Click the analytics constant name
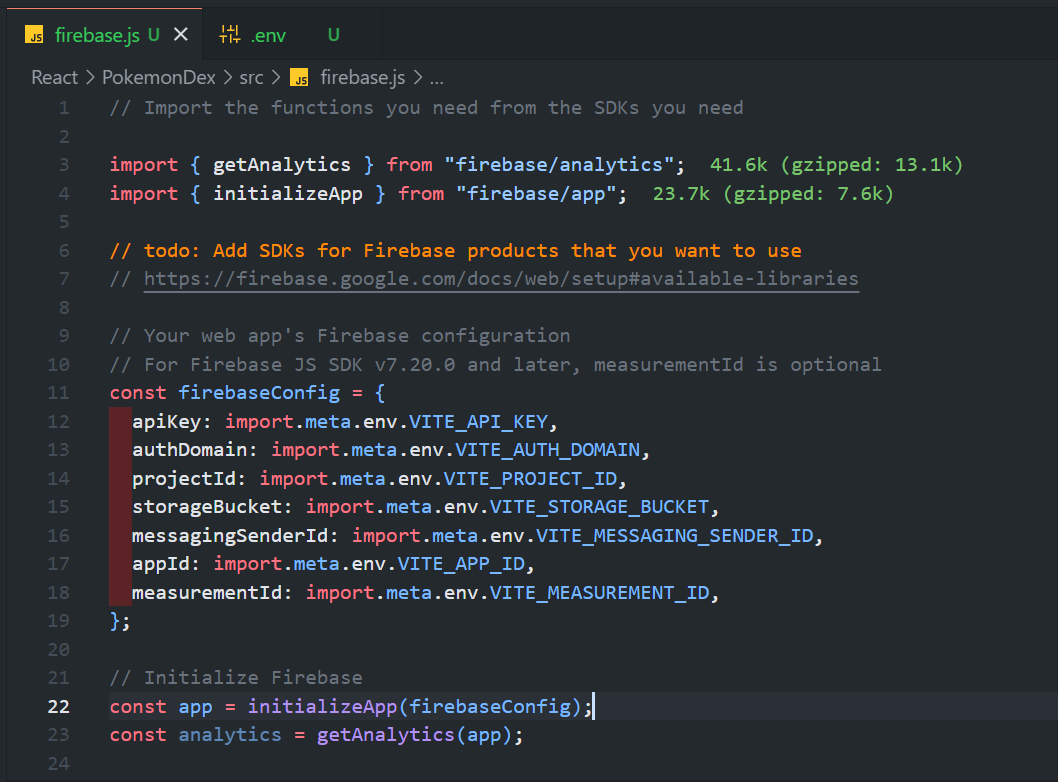1058x782 pixels. 230,735
